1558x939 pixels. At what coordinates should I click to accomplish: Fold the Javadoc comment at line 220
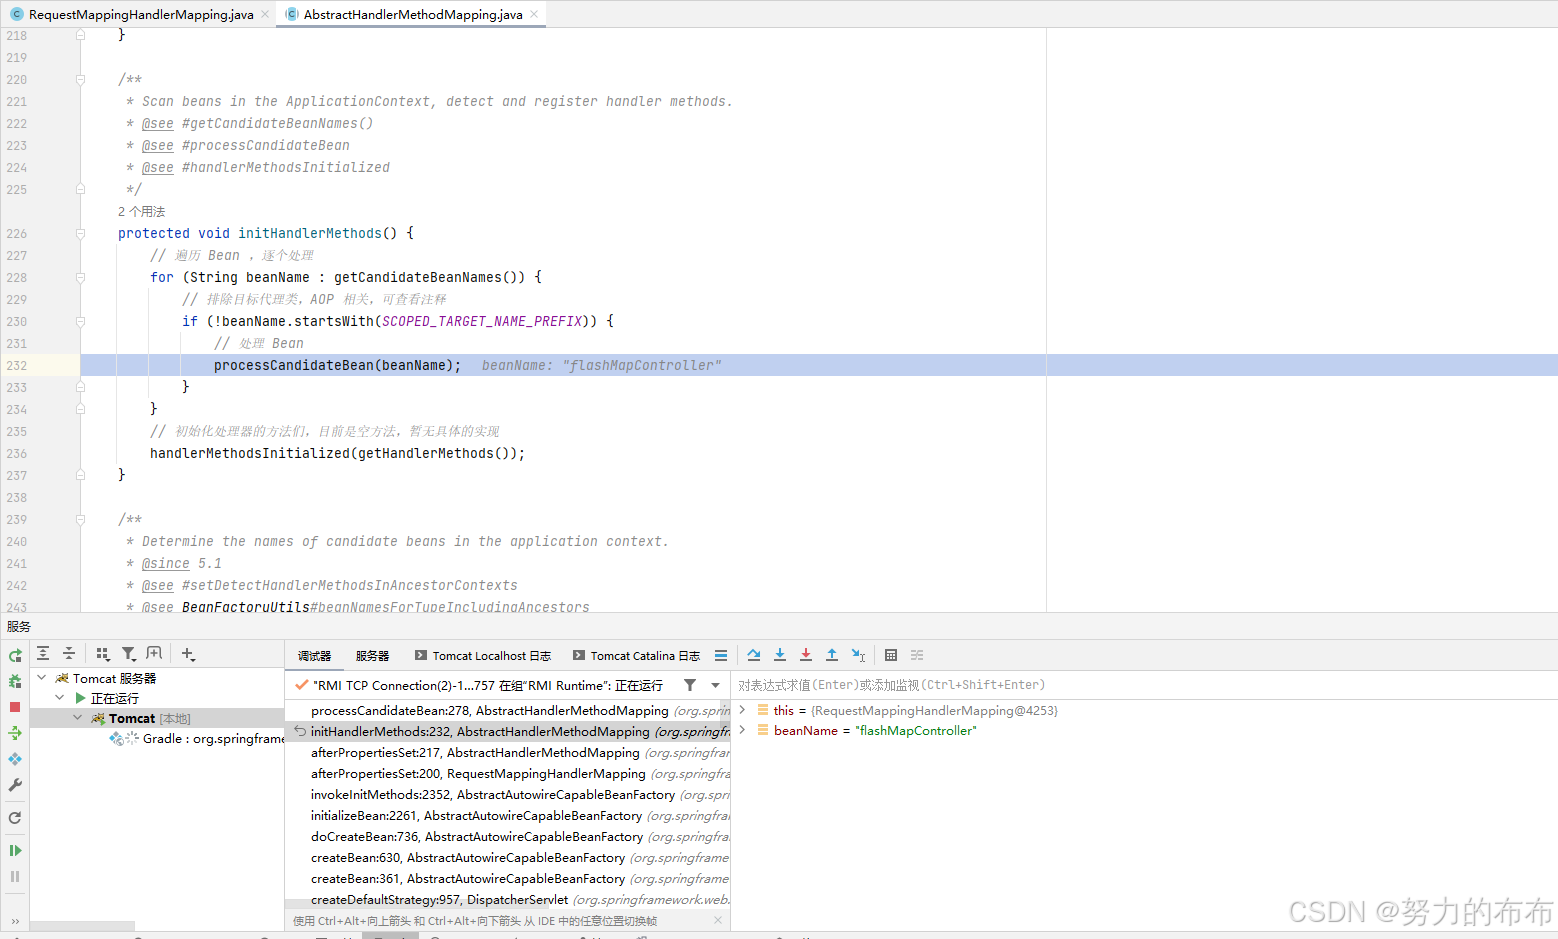point(80,79)
